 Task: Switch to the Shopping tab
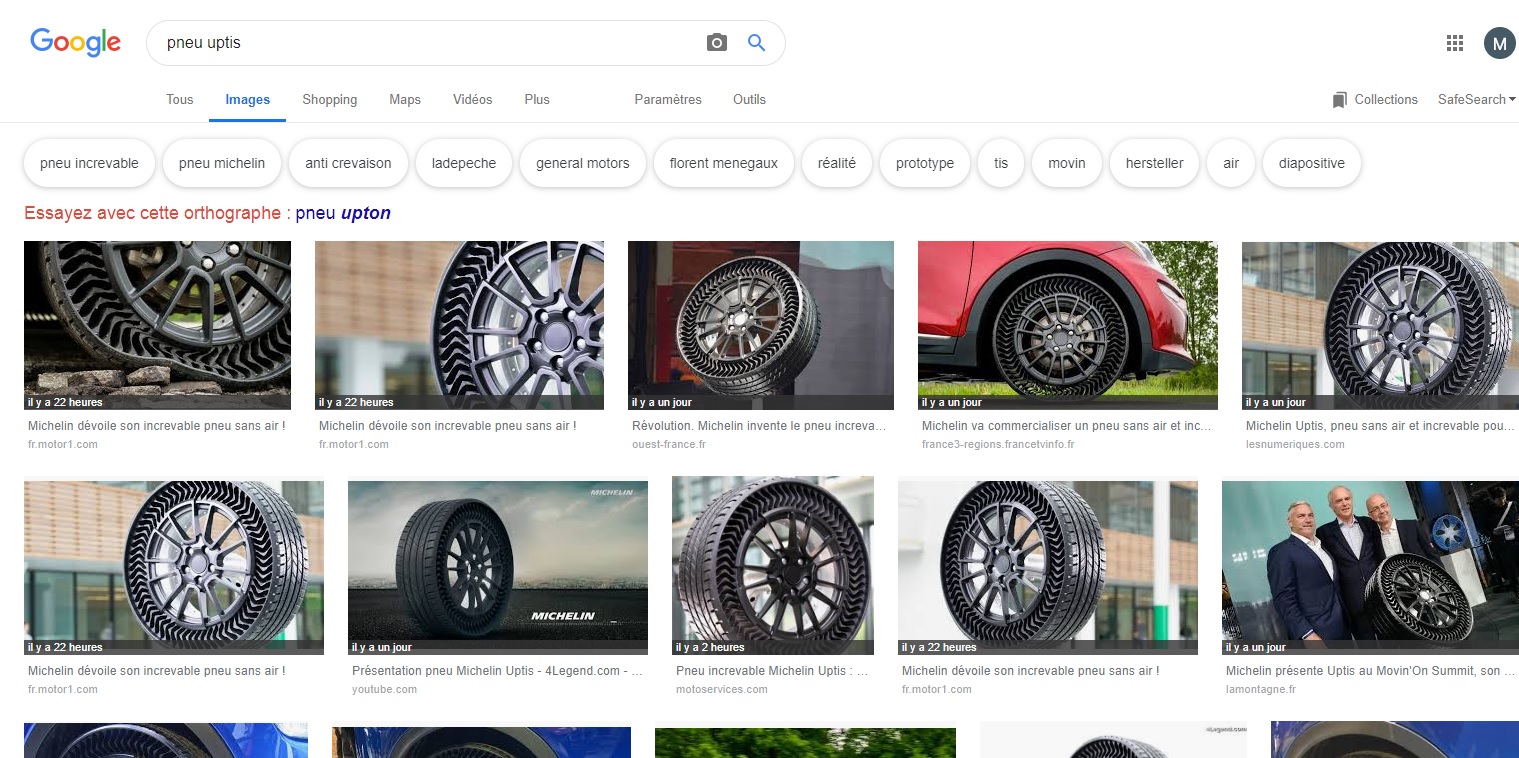[330, 99]
